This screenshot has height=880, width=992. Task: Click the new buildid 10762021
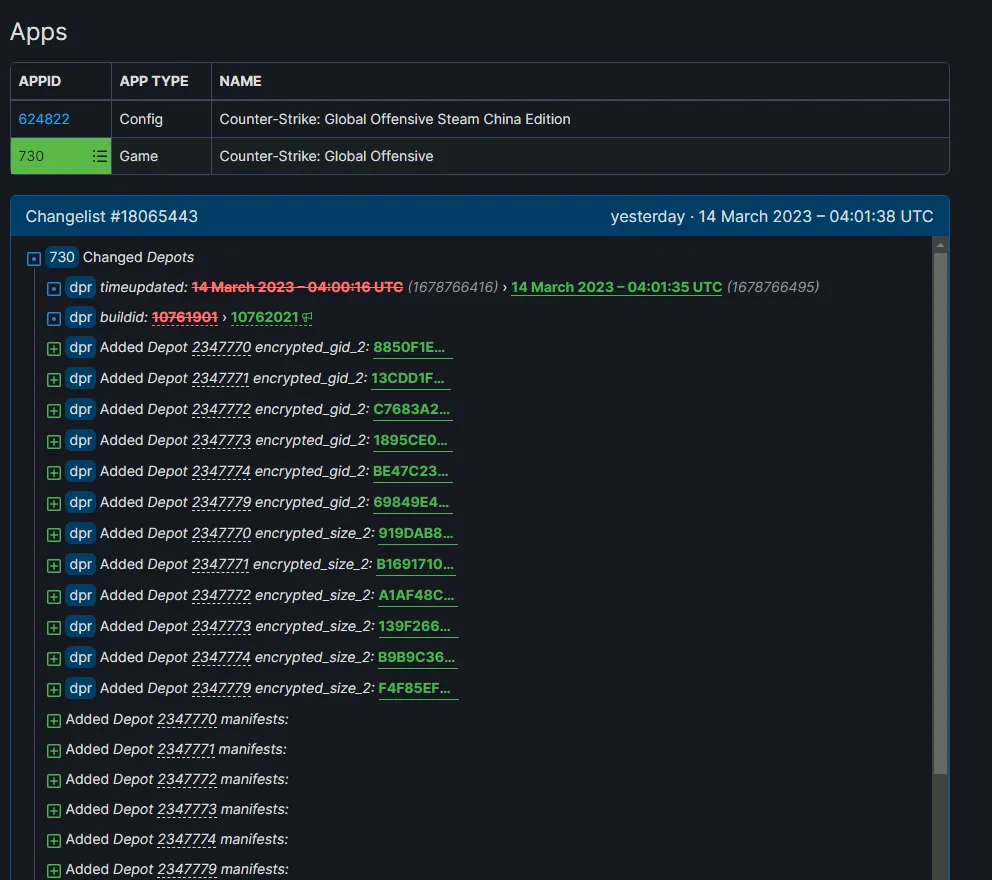tap(264, 317)
